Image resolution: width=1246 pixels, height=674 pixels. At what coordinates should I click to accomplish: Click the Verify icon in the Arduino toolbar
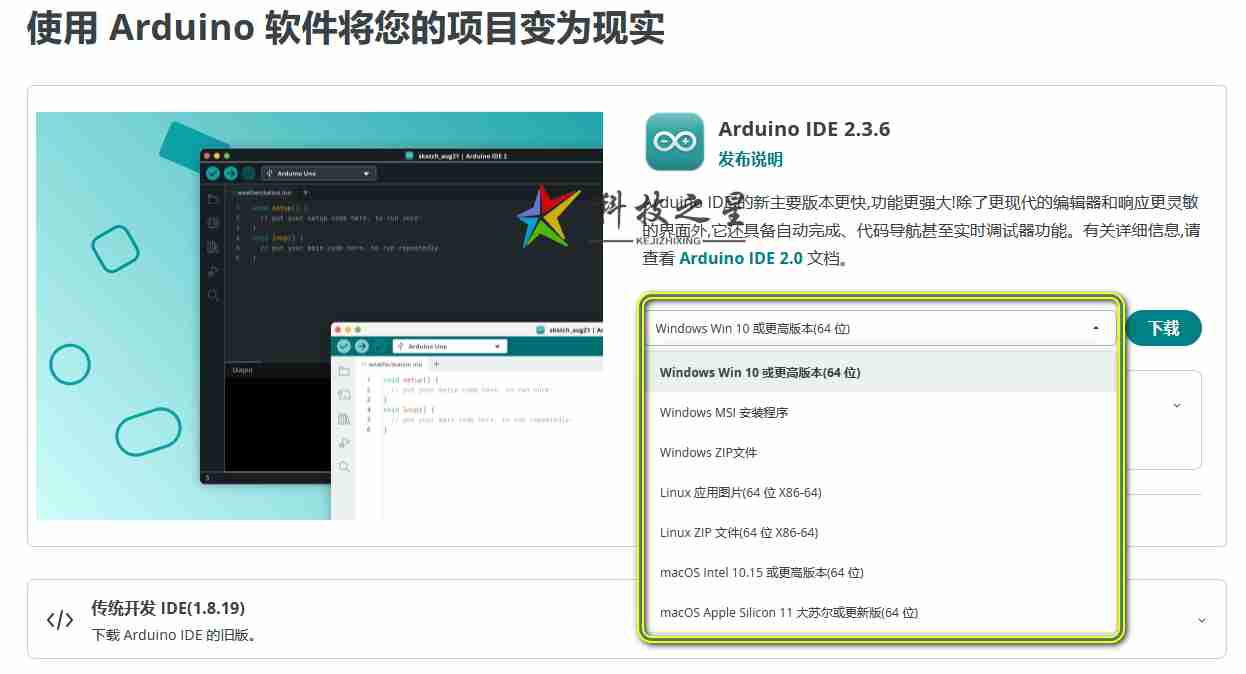[212, 173]
